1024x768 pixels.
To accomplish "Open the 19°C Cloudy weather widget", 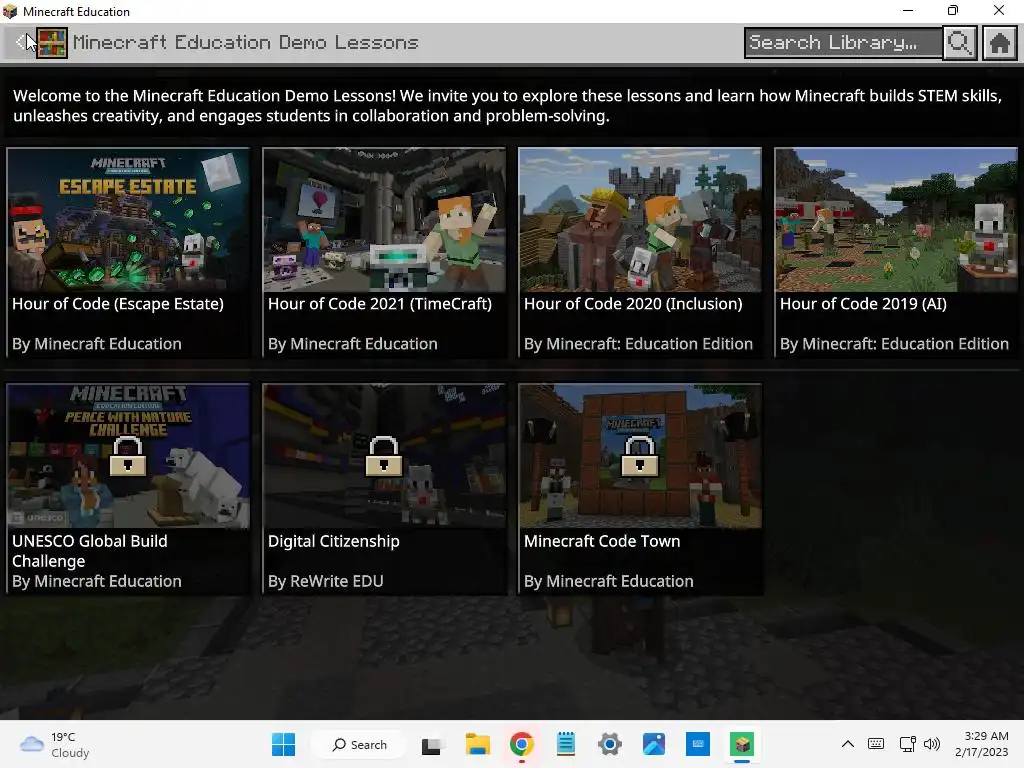I will 54,744.
